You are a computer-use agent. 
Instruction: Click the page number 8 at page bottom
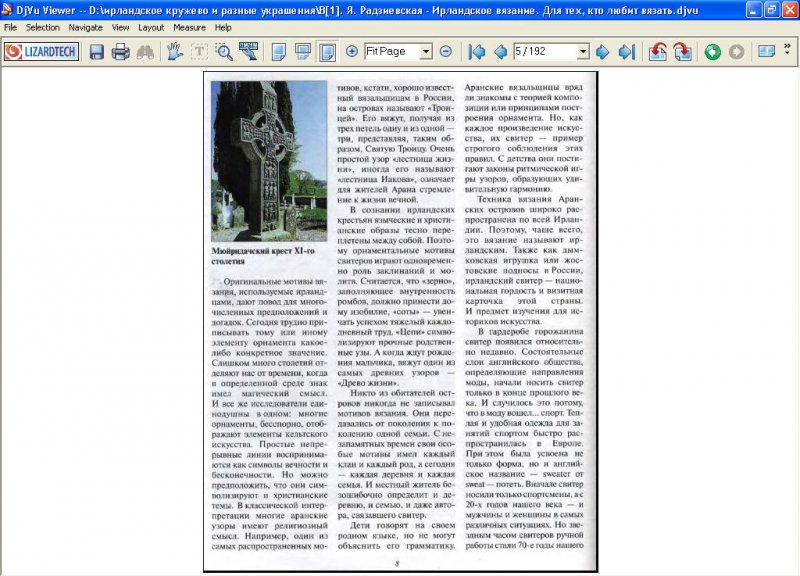[397, 563]
